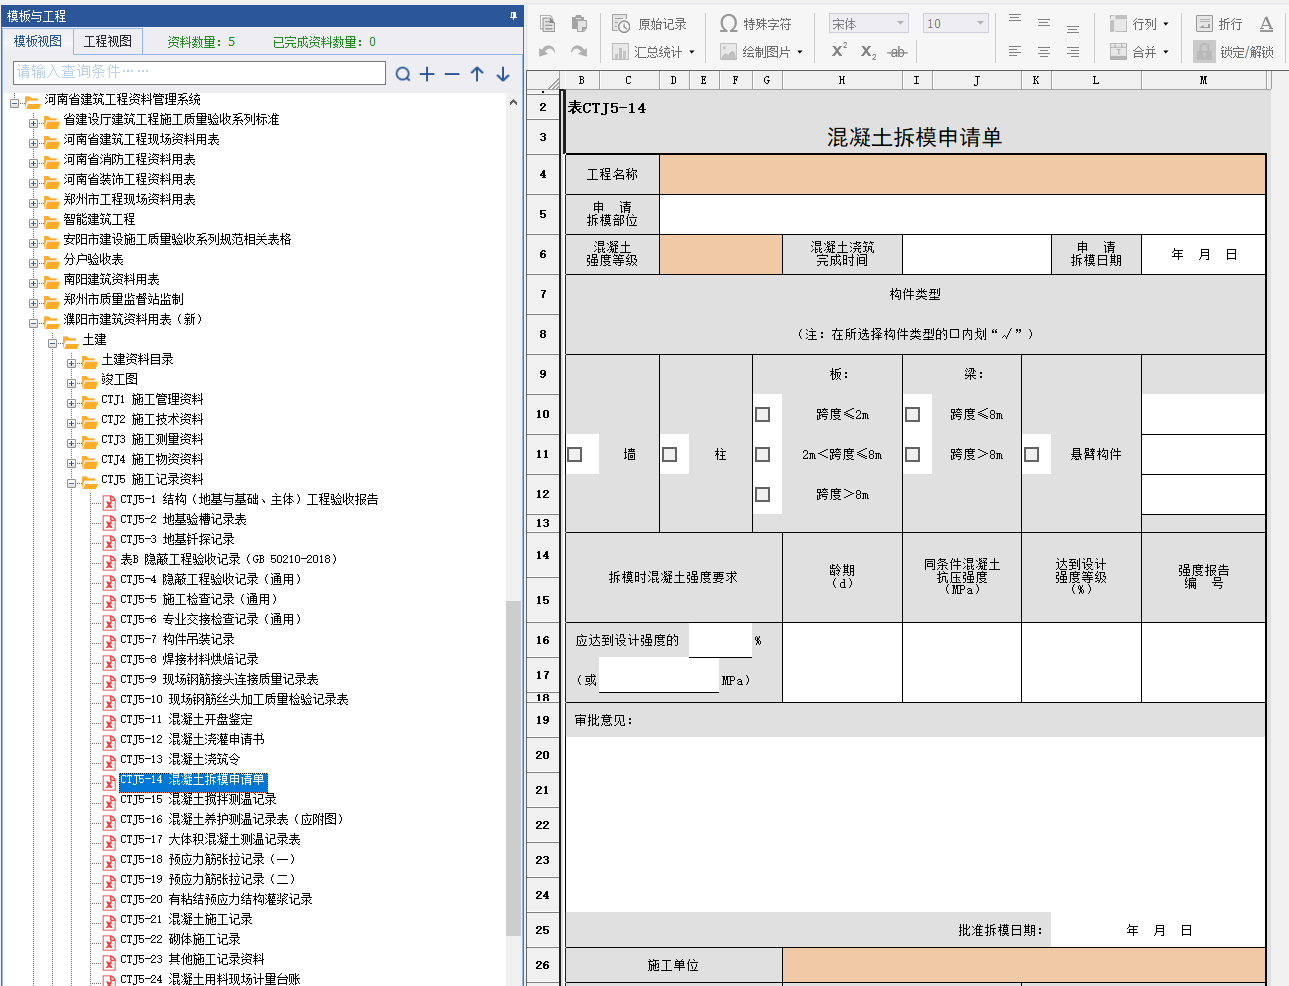Viewport: 1289px width, 986px height.
Task: Click the move down arrow icon
Action: click(x=503, y=74)
